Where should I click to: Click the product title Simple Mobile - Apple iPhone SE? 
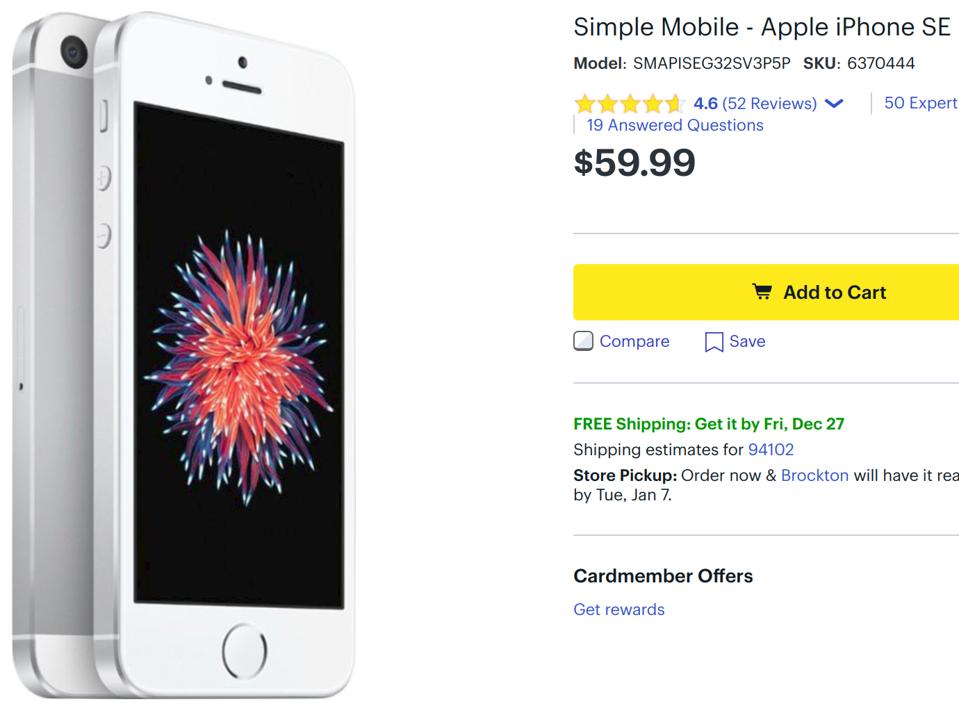[x=761, y=26]
